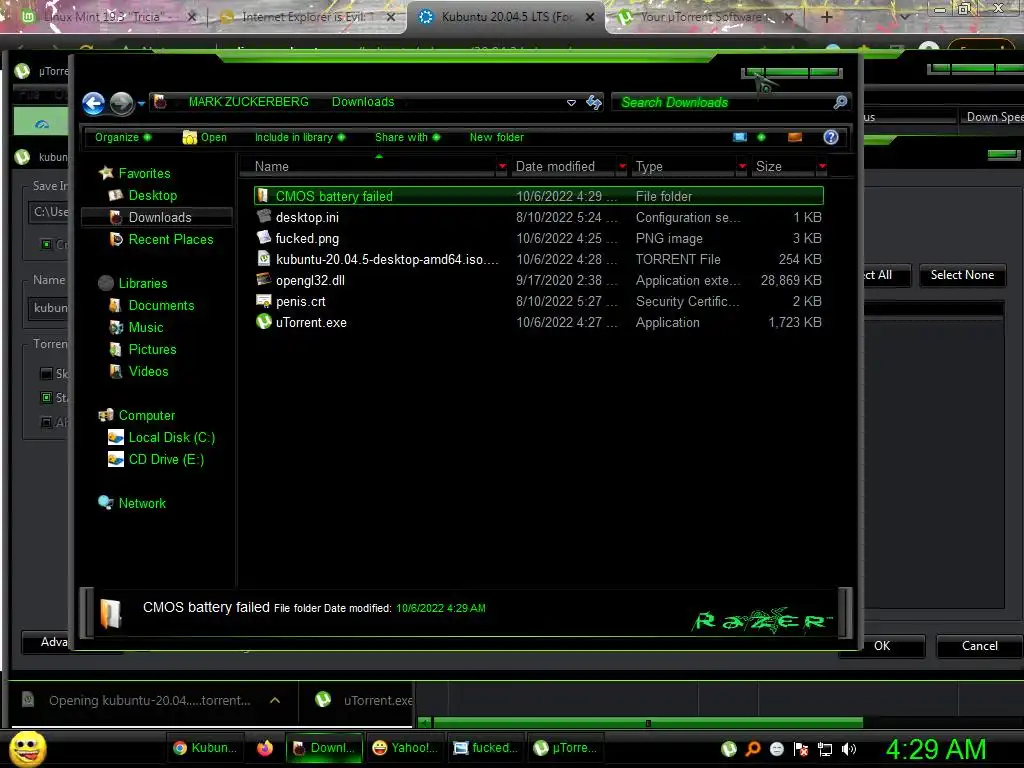Sort by Date modified column
This screenshot has width=1024, height=768.
pyautogui.click(x=562, y=167)
